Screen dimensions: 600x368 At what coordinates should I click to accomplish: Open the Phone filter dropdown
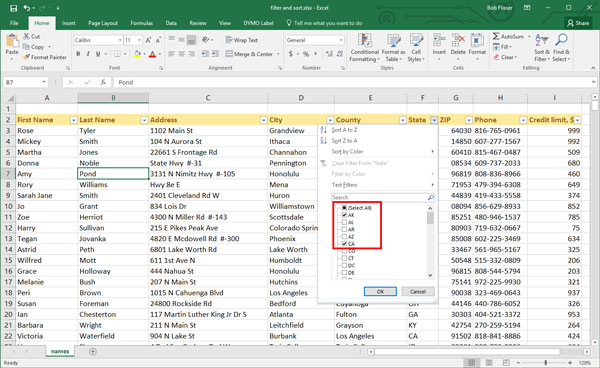(x=523, y=120)
